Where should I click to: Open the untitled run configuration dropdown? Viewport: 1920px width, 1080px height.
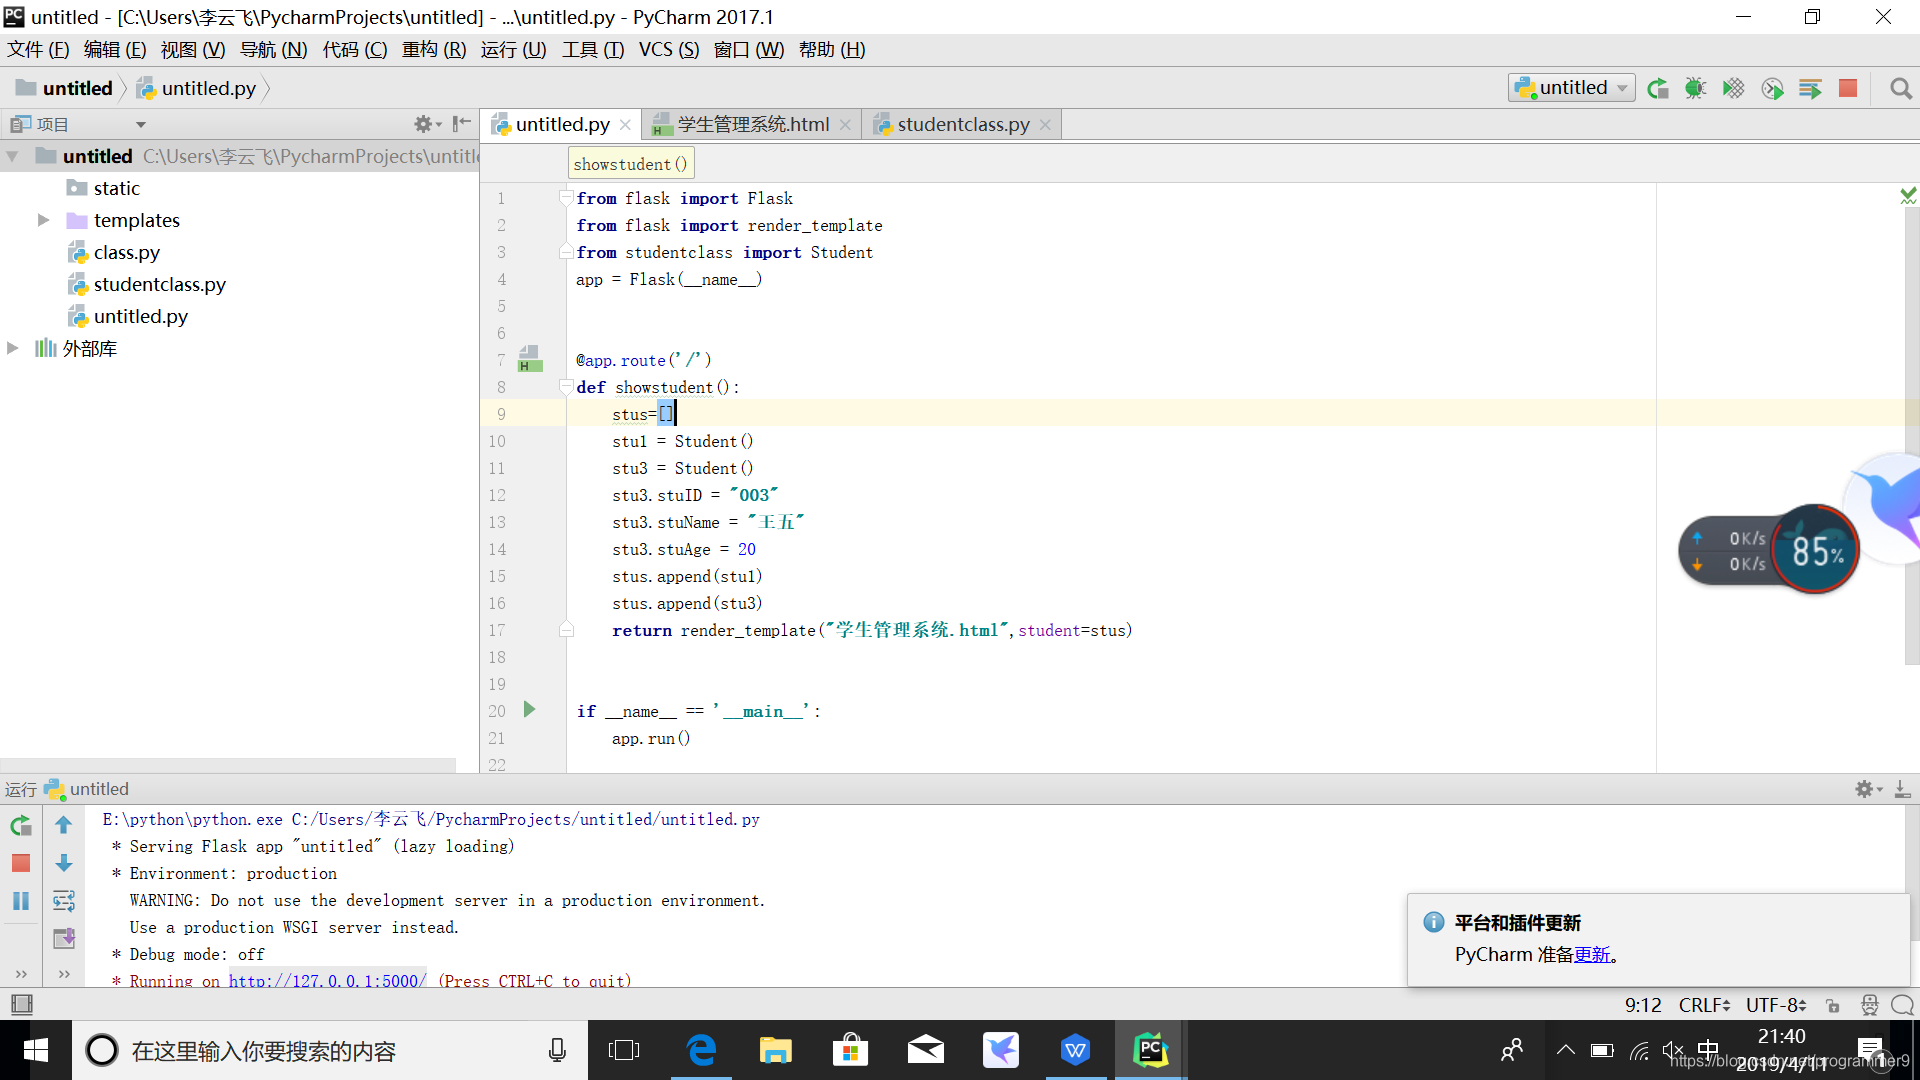(x=1572, y=88)
